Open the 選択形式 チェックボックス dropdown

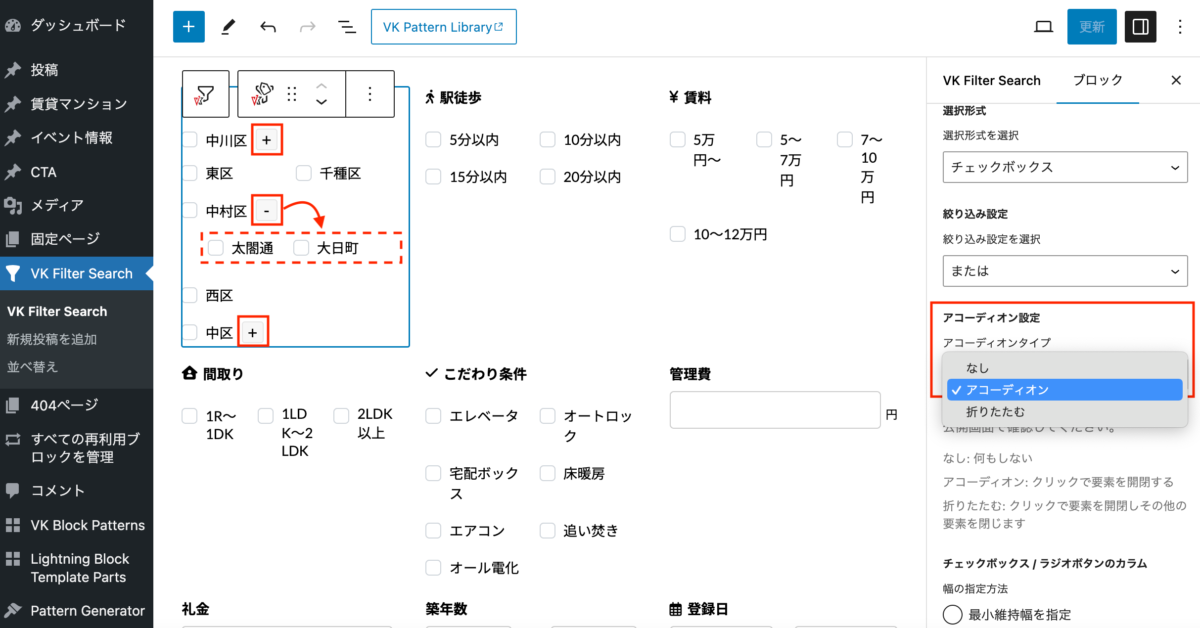click(x=1065, y=167)
